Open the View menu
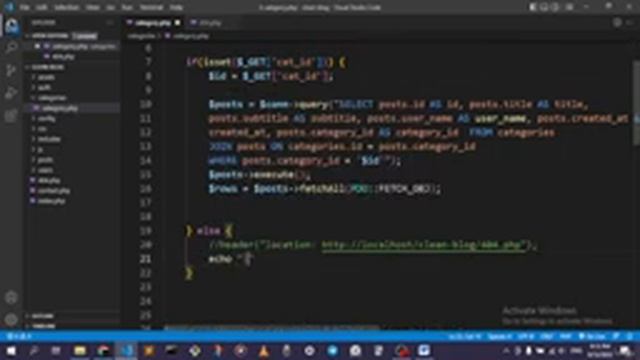Screen dimensions: 640x360 click(x=93, y=7)
